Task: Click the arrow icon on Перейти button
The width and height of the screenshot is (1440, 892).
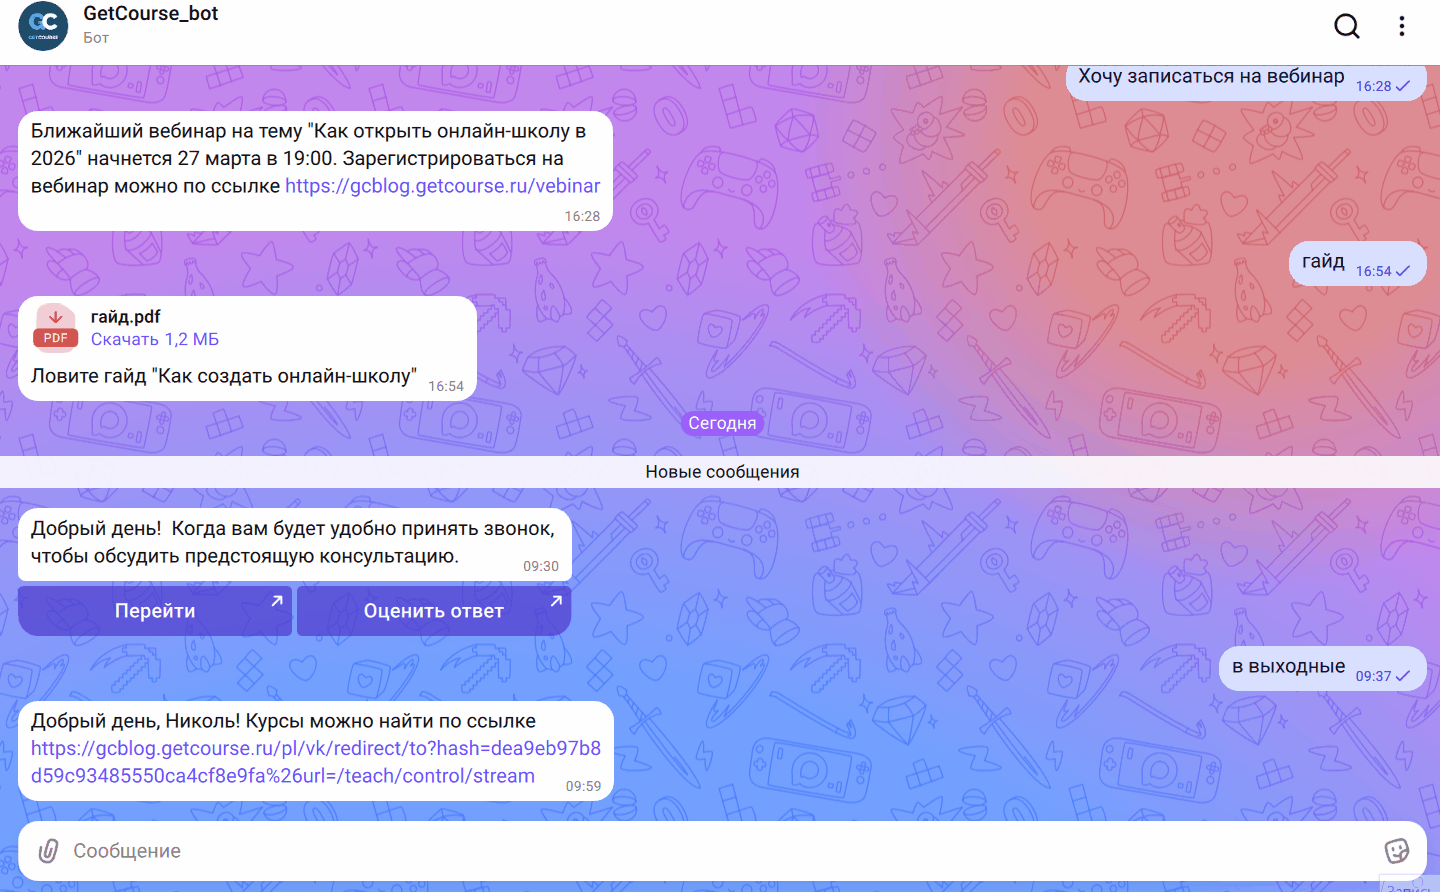Action: [x=277, y=600]
